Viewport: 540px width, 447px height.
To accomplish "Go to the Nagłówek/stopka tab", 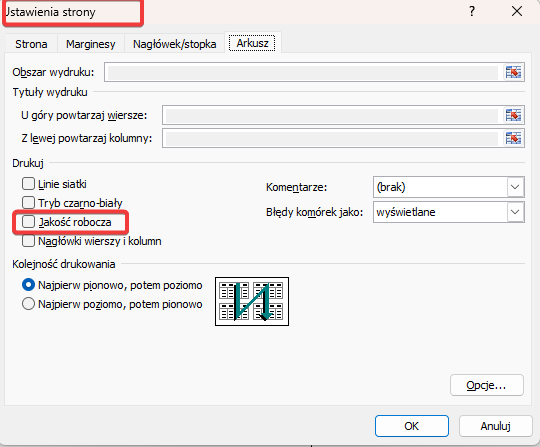I will pyautogui.click(x=175, y=44).
